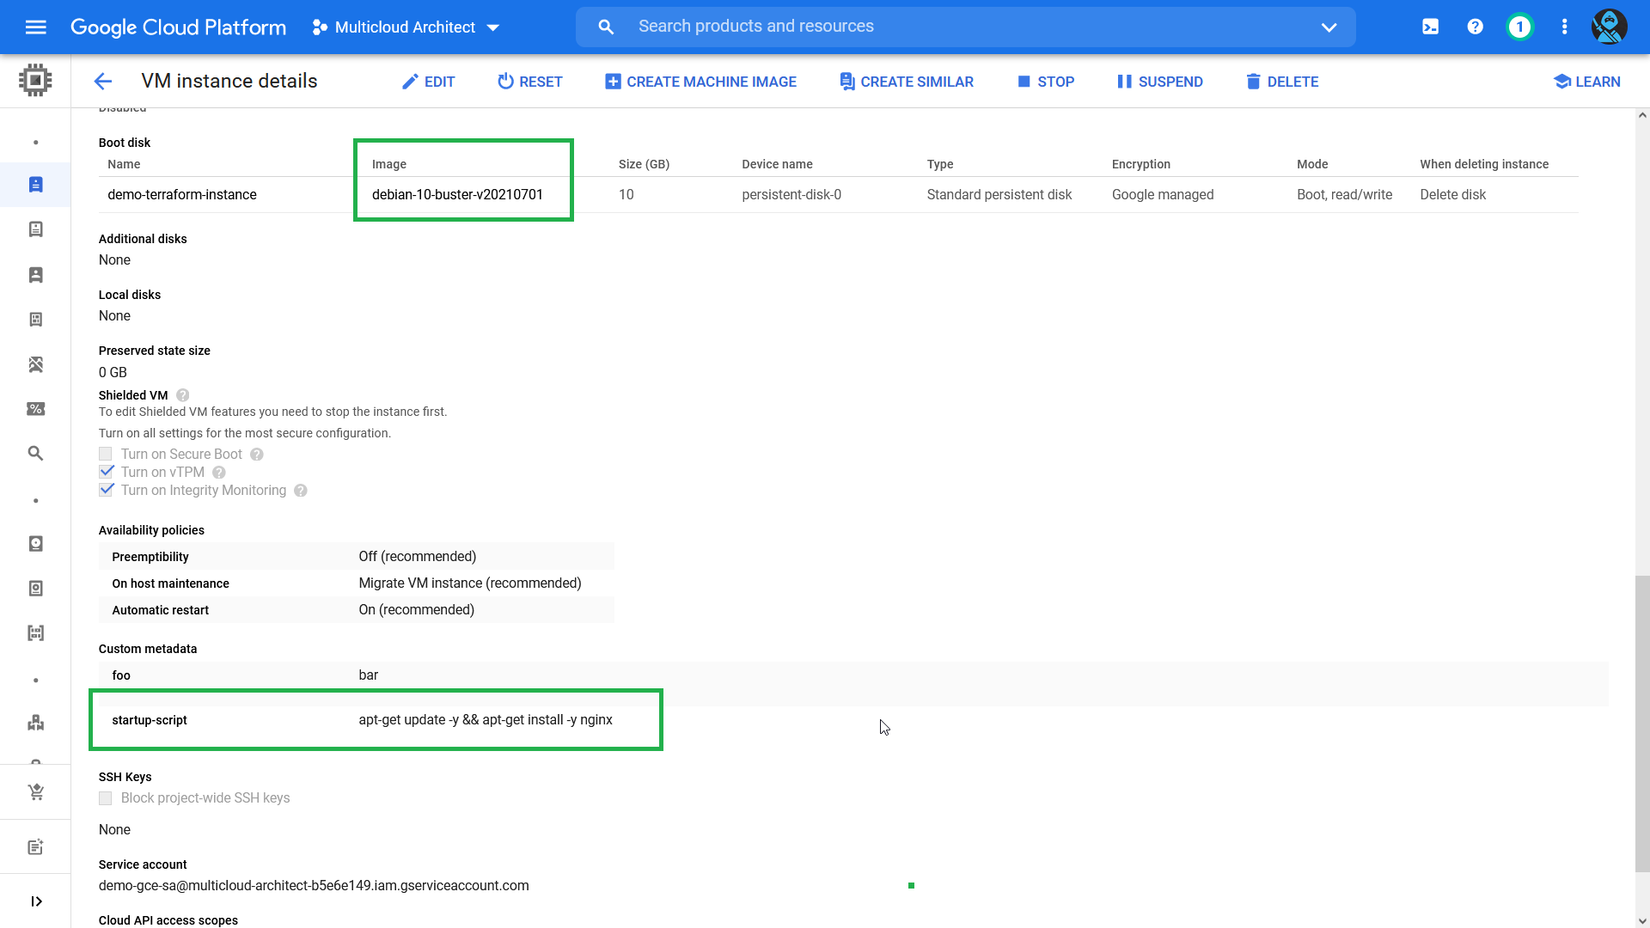1650x928 pixels.
Task: Select VM instances icon in sidebar
Action: 36,185
